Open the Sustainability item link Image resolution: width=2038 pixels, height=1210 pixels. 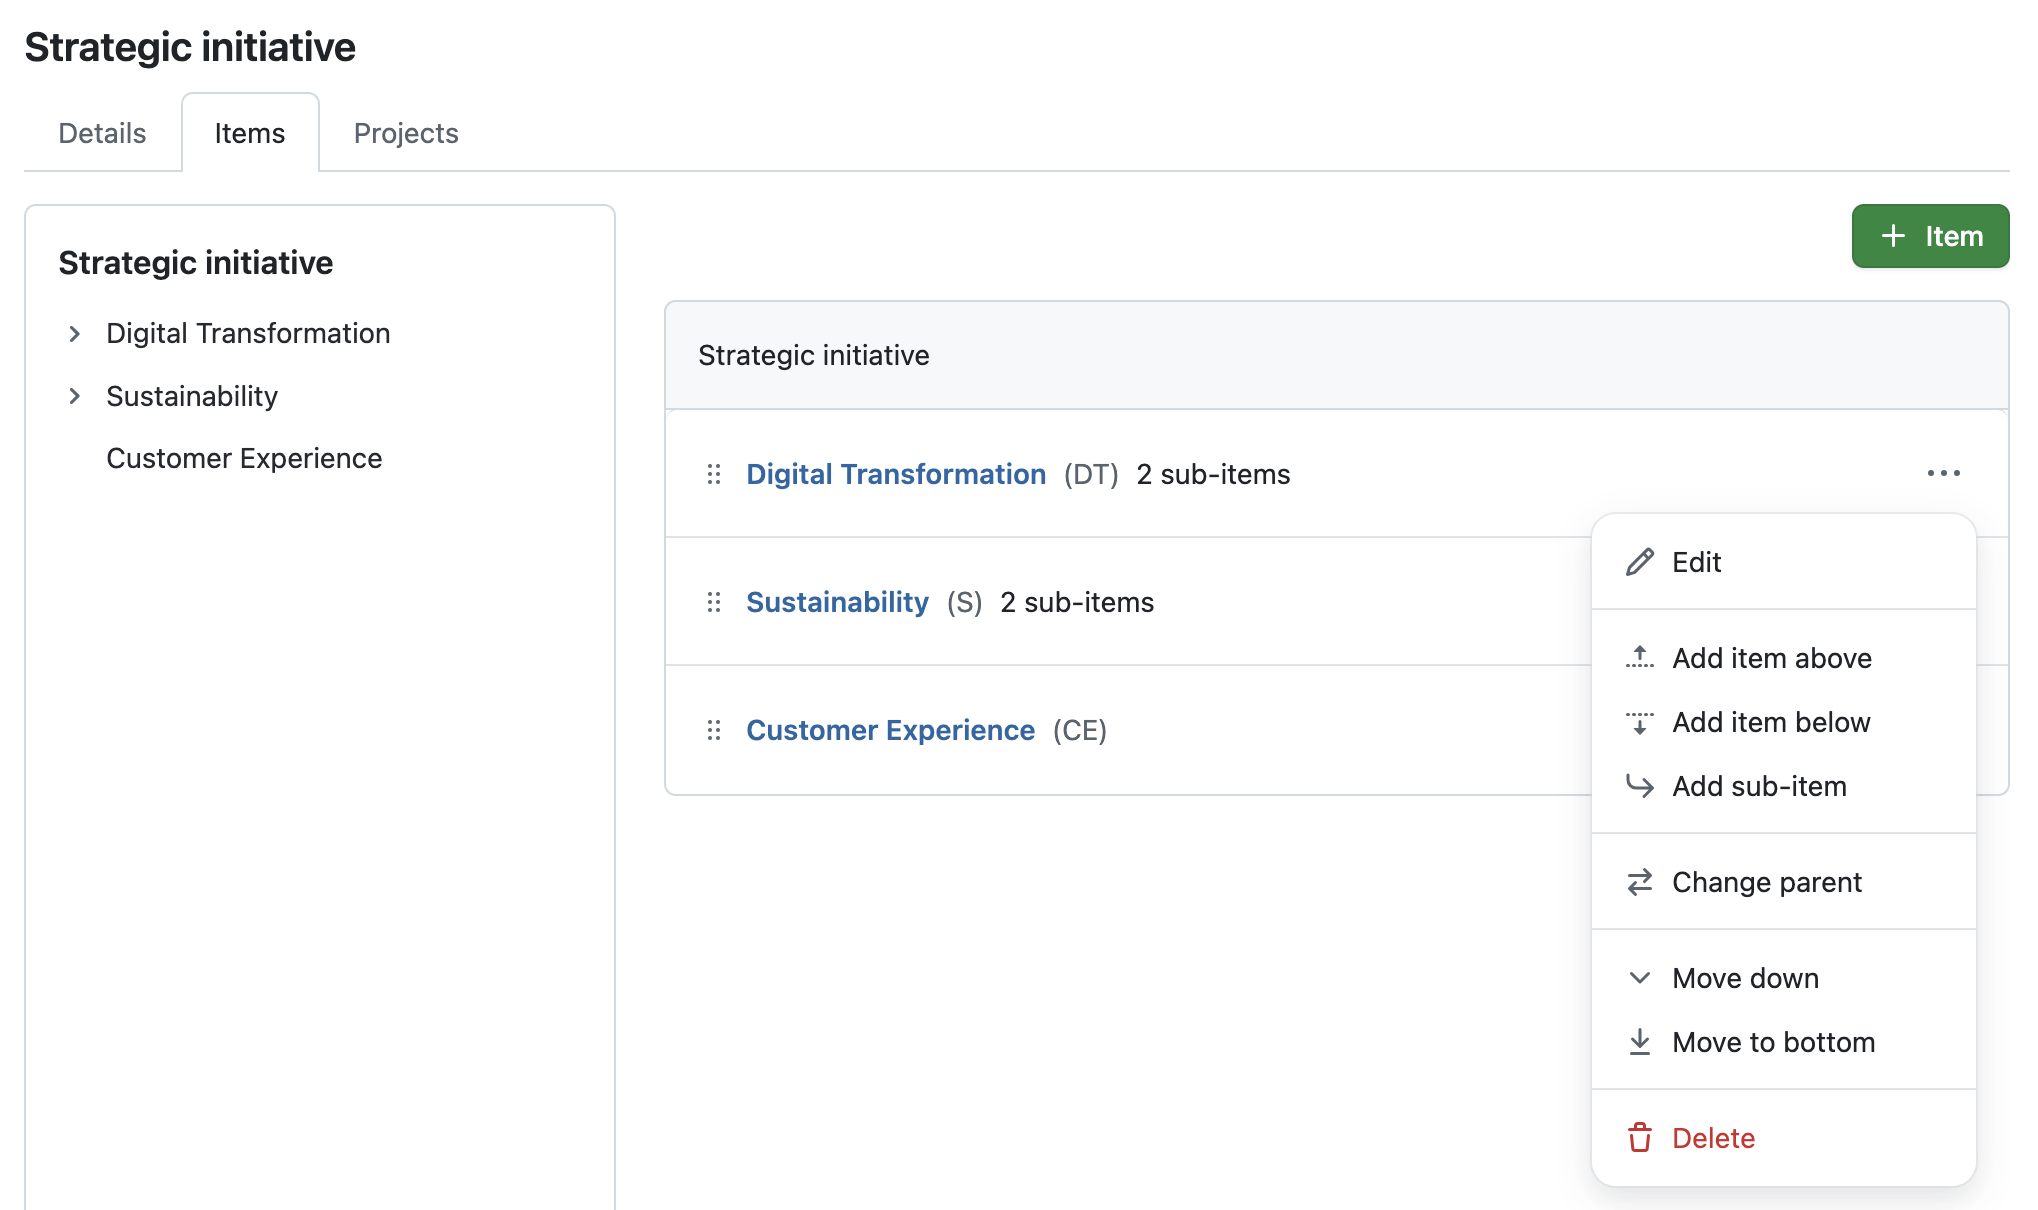point(837,602)
